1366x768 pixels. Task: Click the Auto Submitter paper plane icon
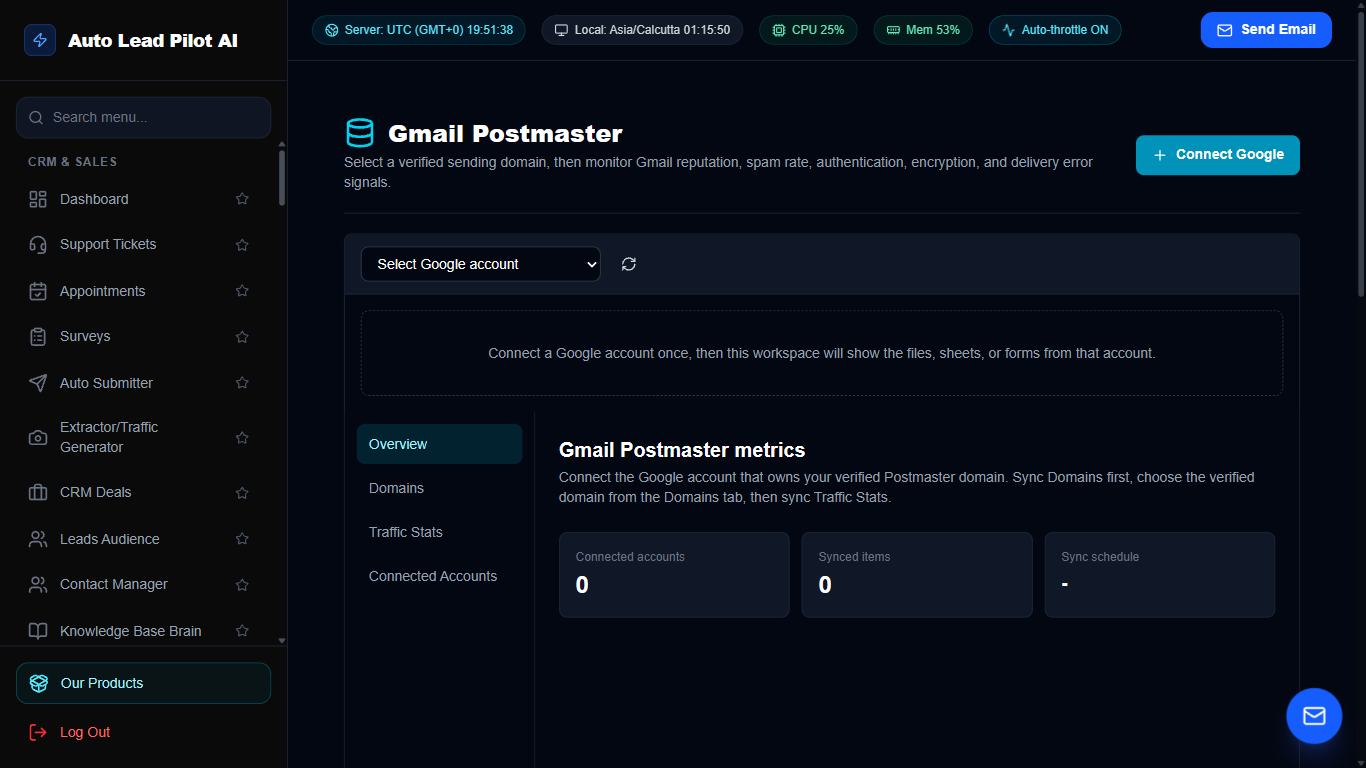pos(38,383)
